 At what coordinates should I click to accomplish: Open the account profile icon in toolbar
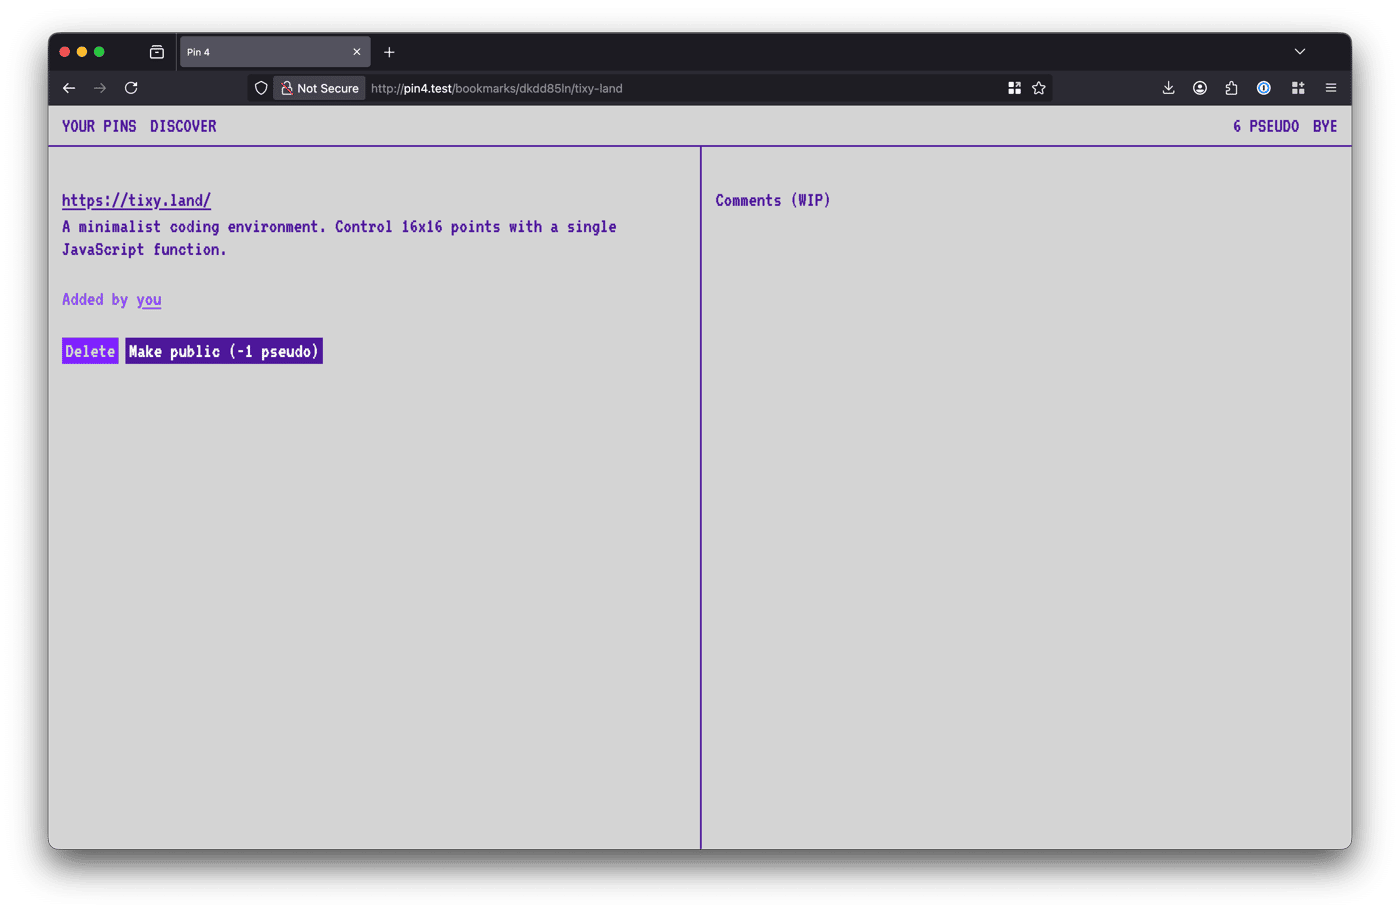tap(1200, 88)
